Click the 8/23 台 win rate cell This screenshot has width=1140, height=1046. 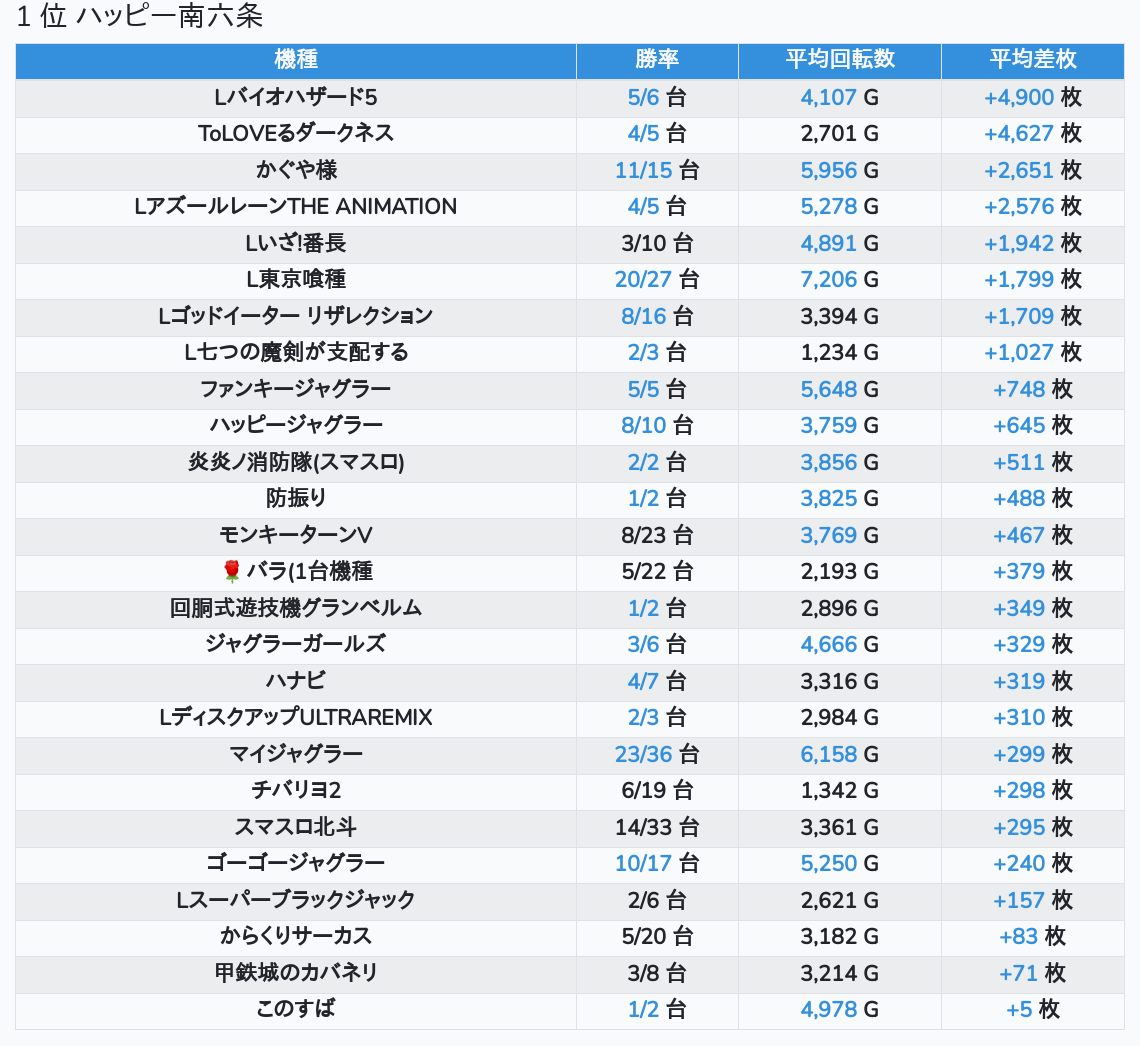pos(657,535)
